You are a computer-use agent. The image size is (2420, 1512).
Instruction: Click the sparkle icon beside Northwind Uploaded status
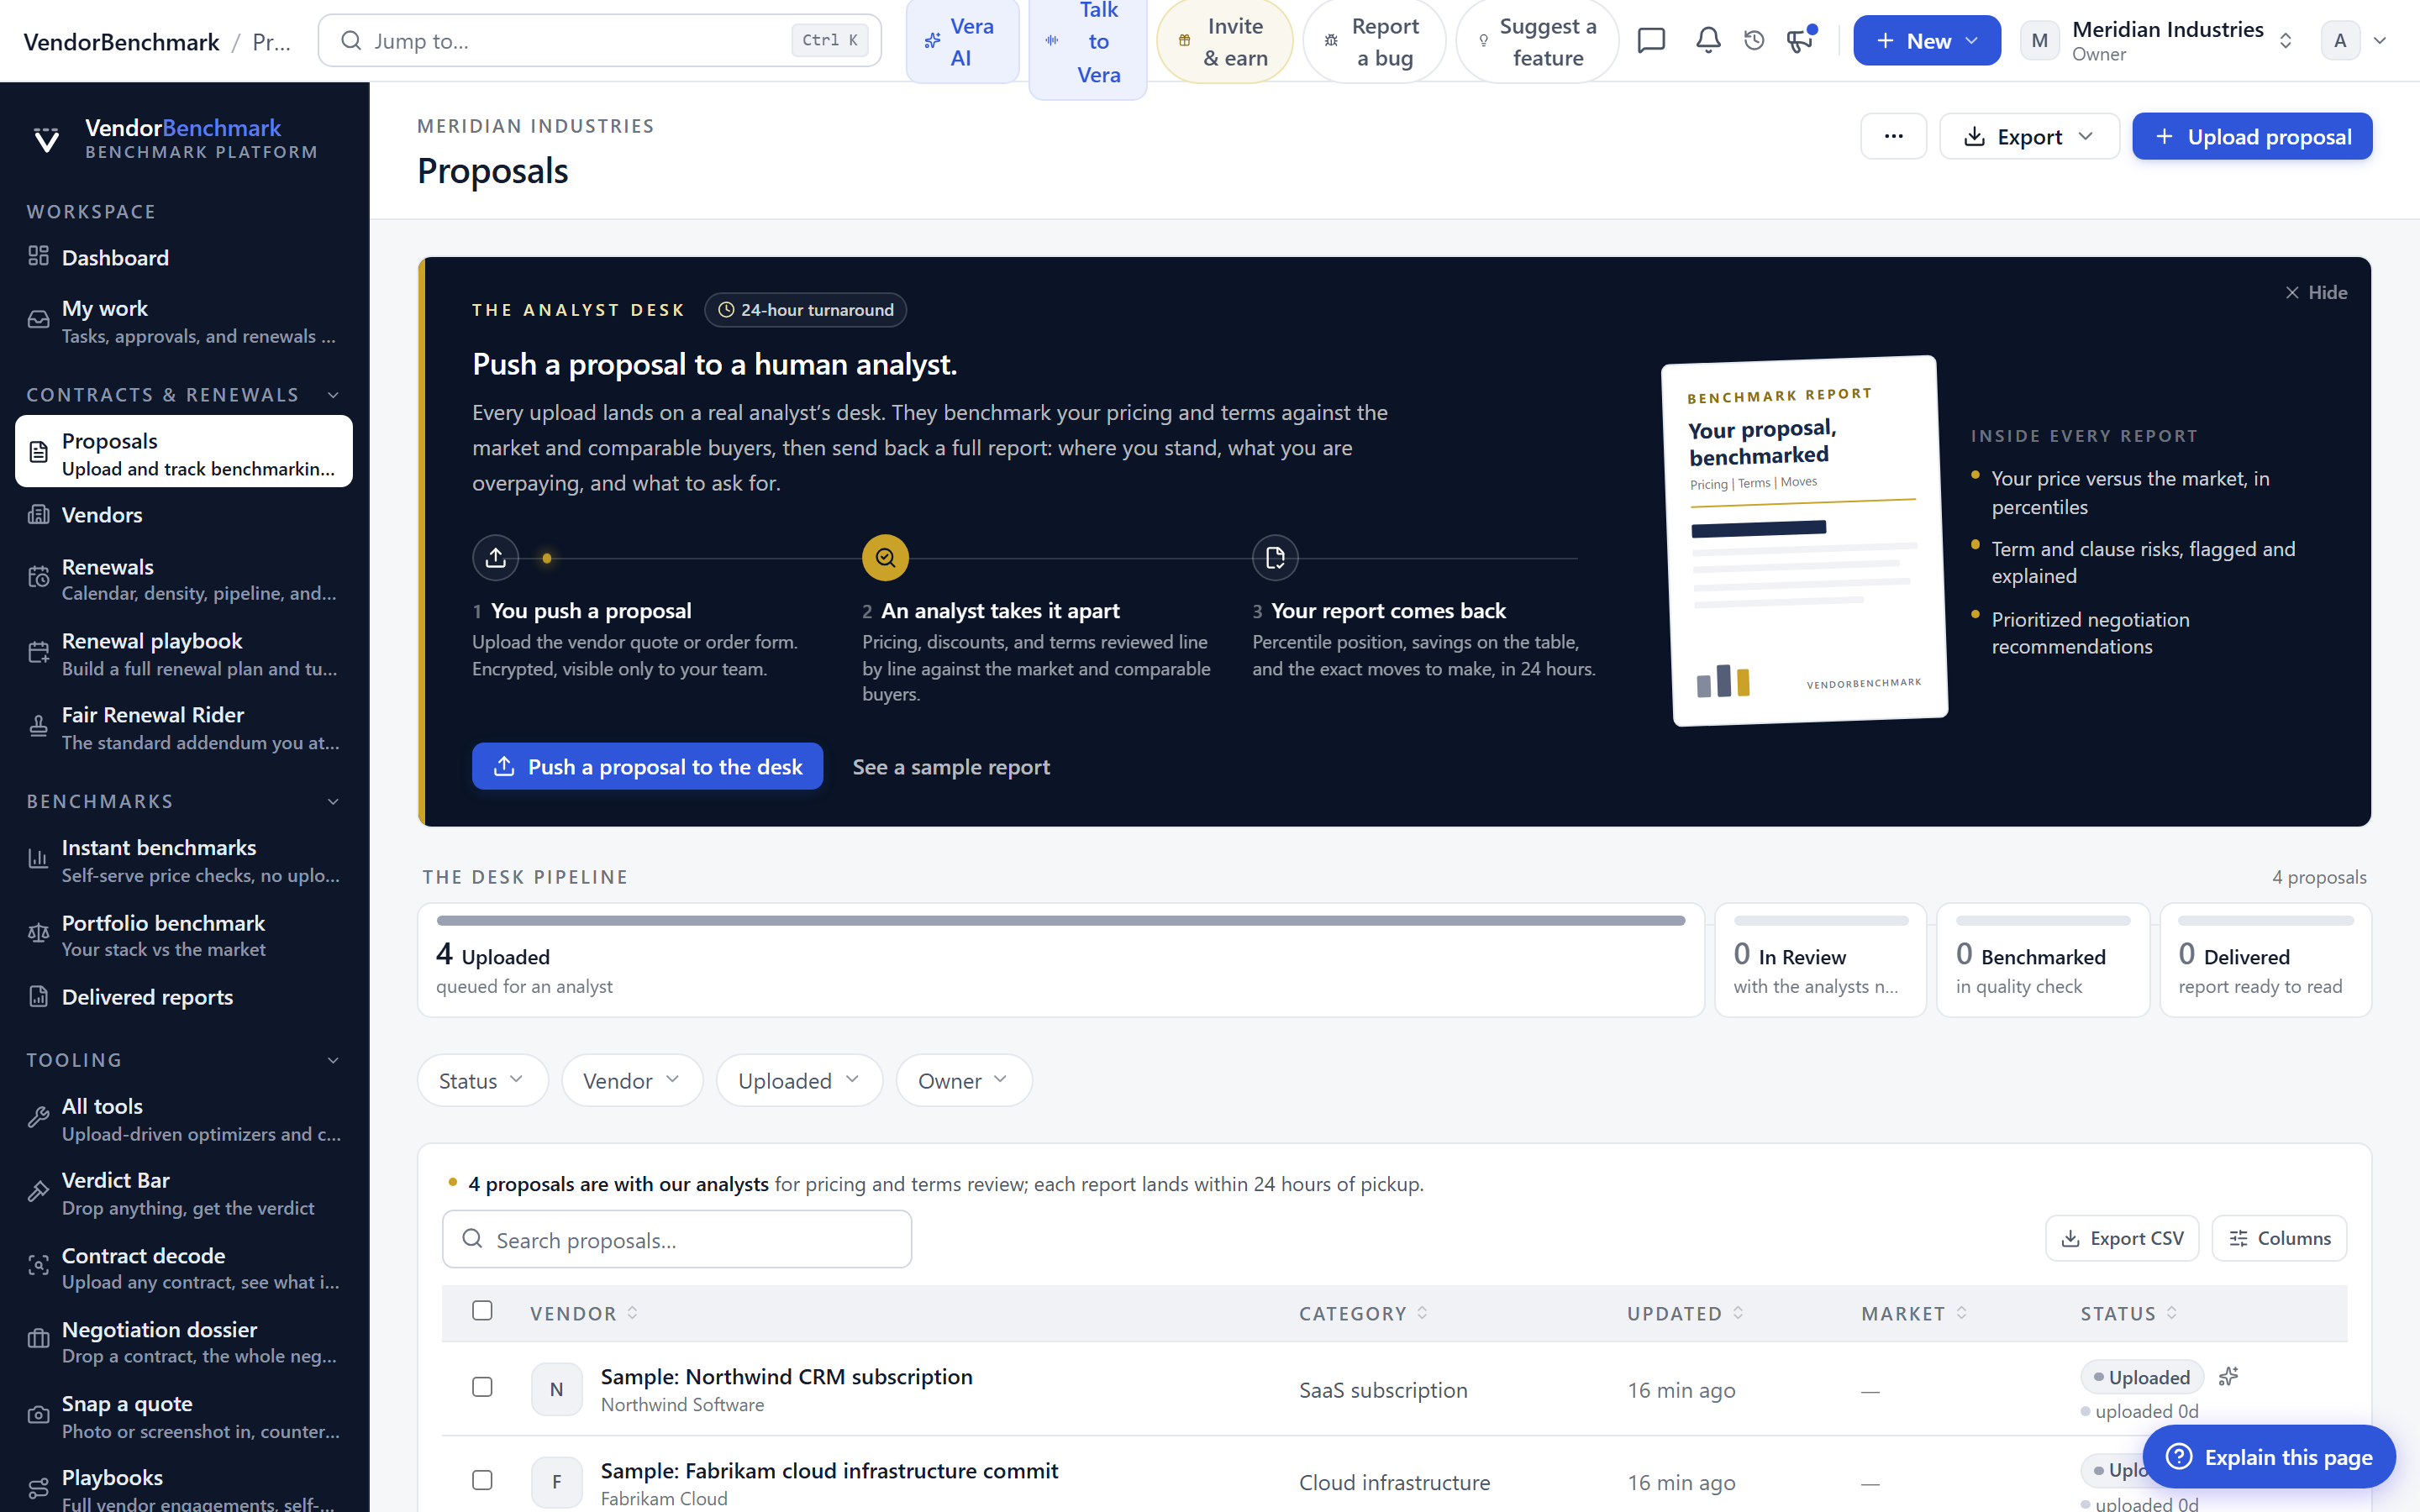[x=2228, y=1377]
